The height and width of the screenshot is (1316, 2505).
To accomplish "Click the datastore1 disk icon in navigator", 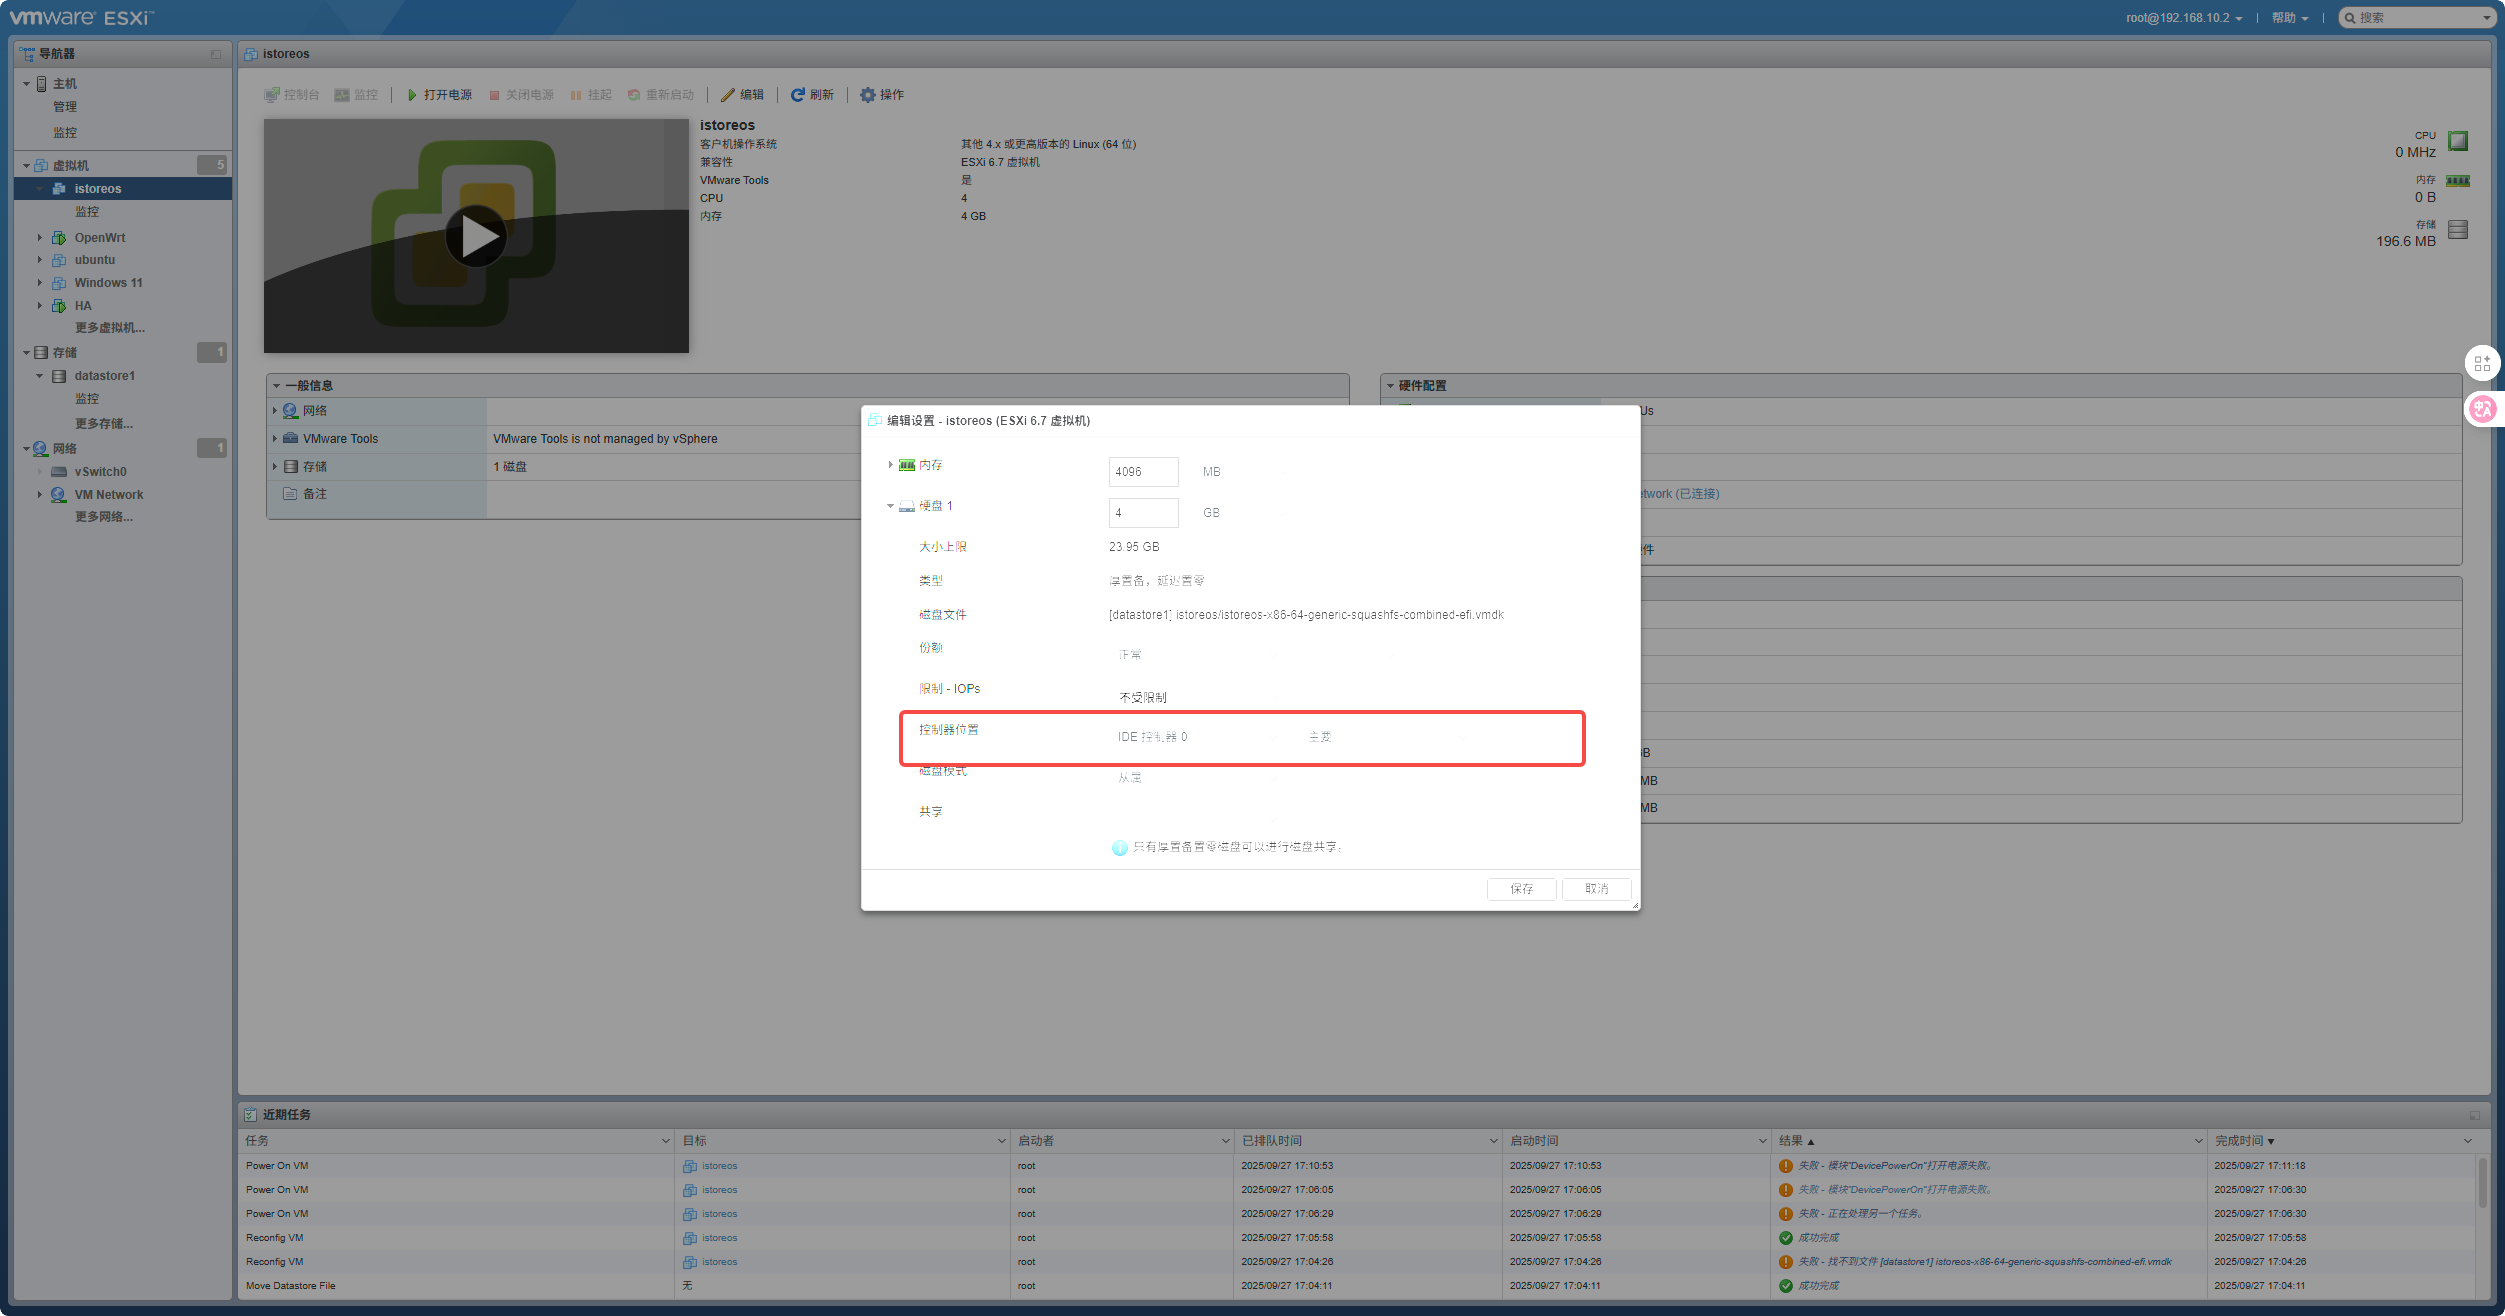I will 59,376.
